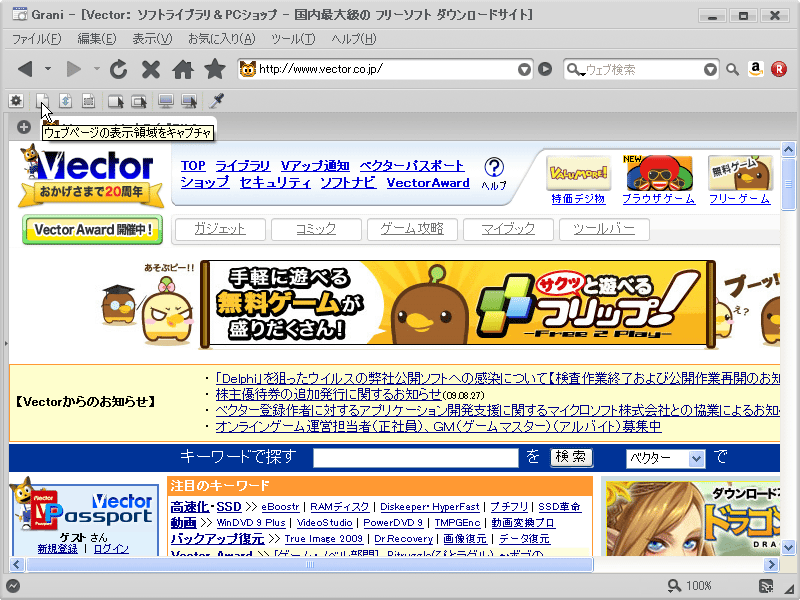Capture the desktop with monitor icon
This screenshot has width=800, height=600.
click(x=166, y=101)
